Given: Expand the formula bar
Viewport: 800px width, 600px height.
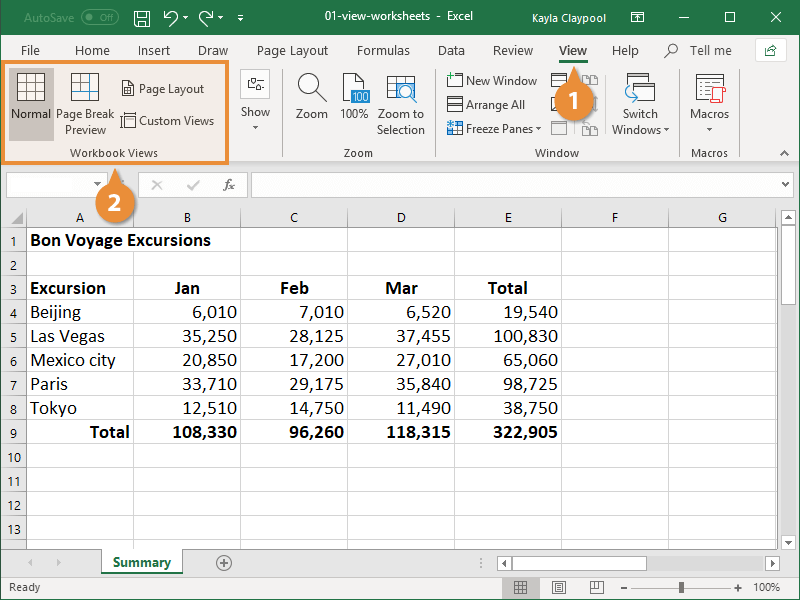Looking at the screenshot, I should pos(786,184).
